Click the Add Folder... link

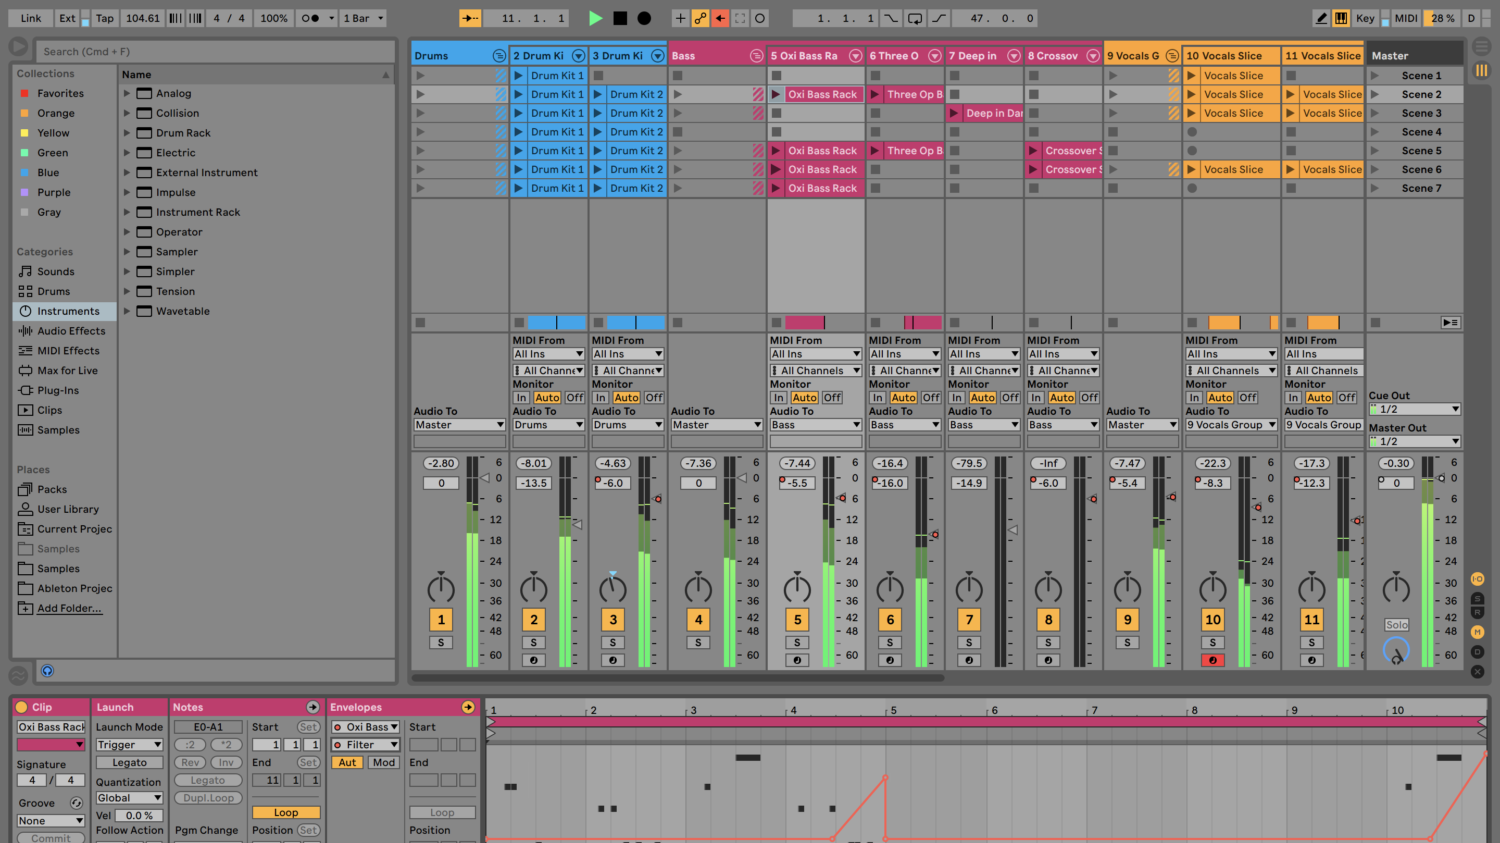coord(69,608)
